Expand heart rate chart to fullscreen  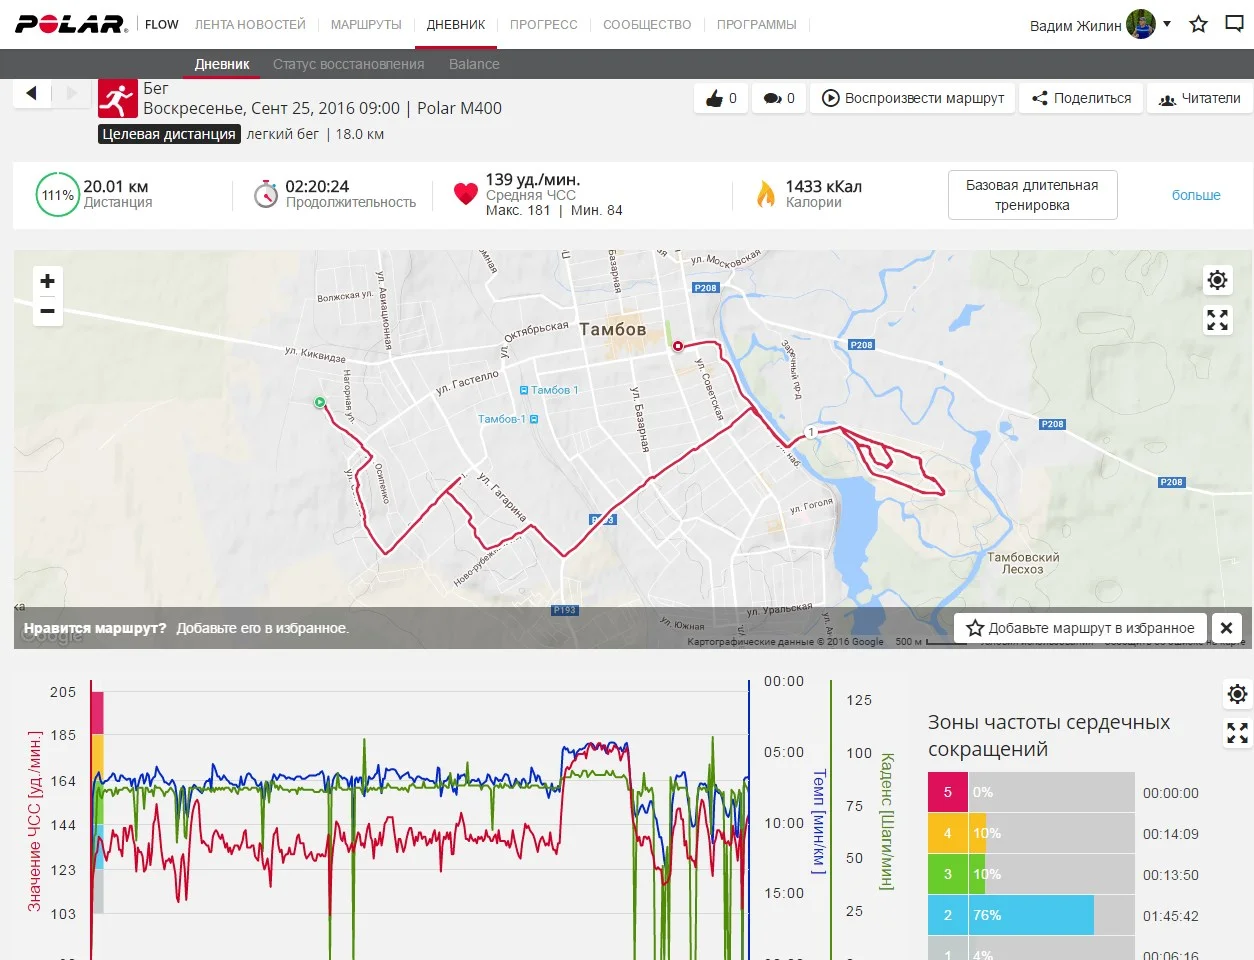[1237, 733]
